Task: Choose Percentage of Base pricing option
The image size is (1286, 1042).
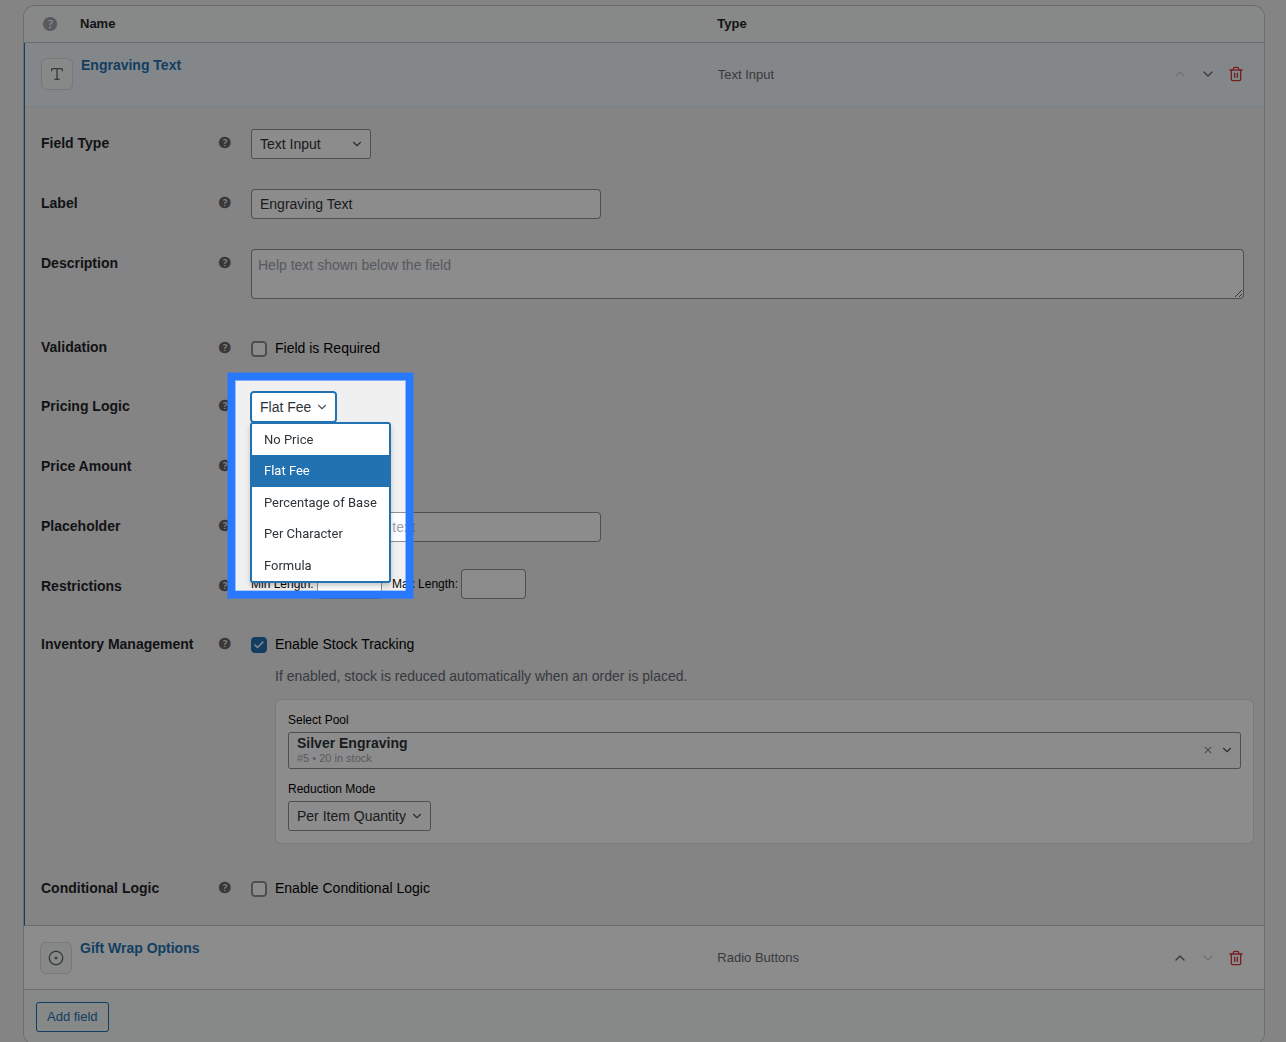Action: tap(320, 503)
